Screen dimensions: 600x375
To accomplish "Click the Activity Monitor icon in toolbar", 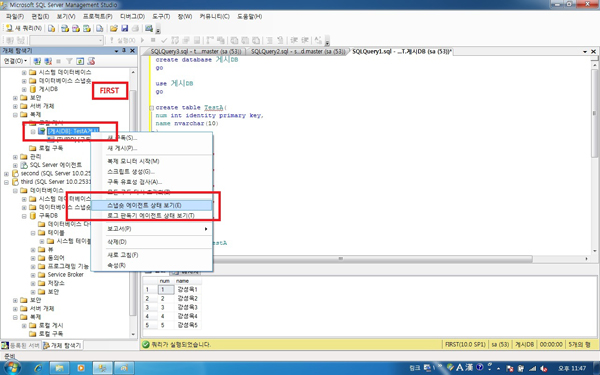I will (x=149, y=28).
